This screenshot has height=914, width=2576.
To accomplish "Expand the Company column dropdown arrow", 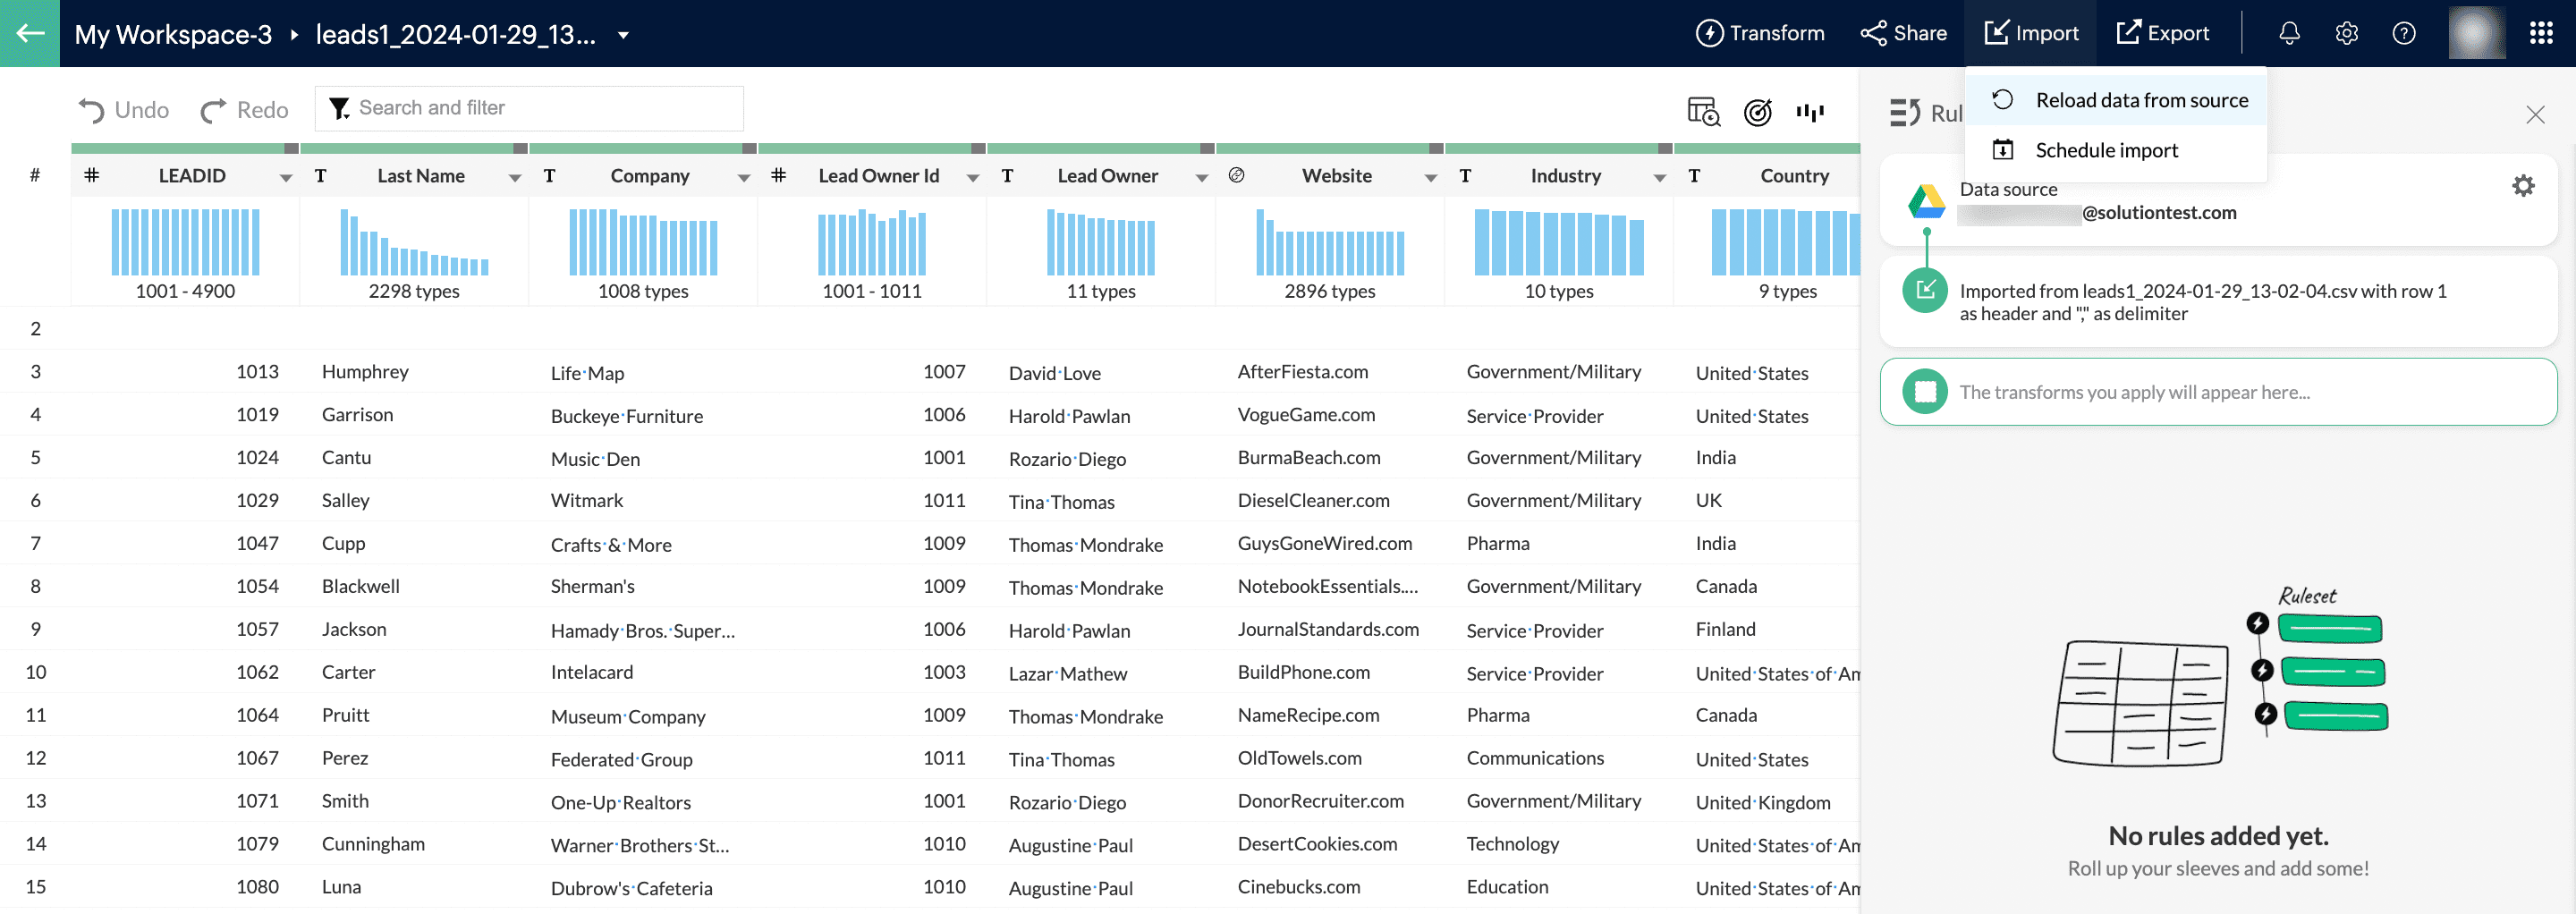I will (x=744, y=178).
